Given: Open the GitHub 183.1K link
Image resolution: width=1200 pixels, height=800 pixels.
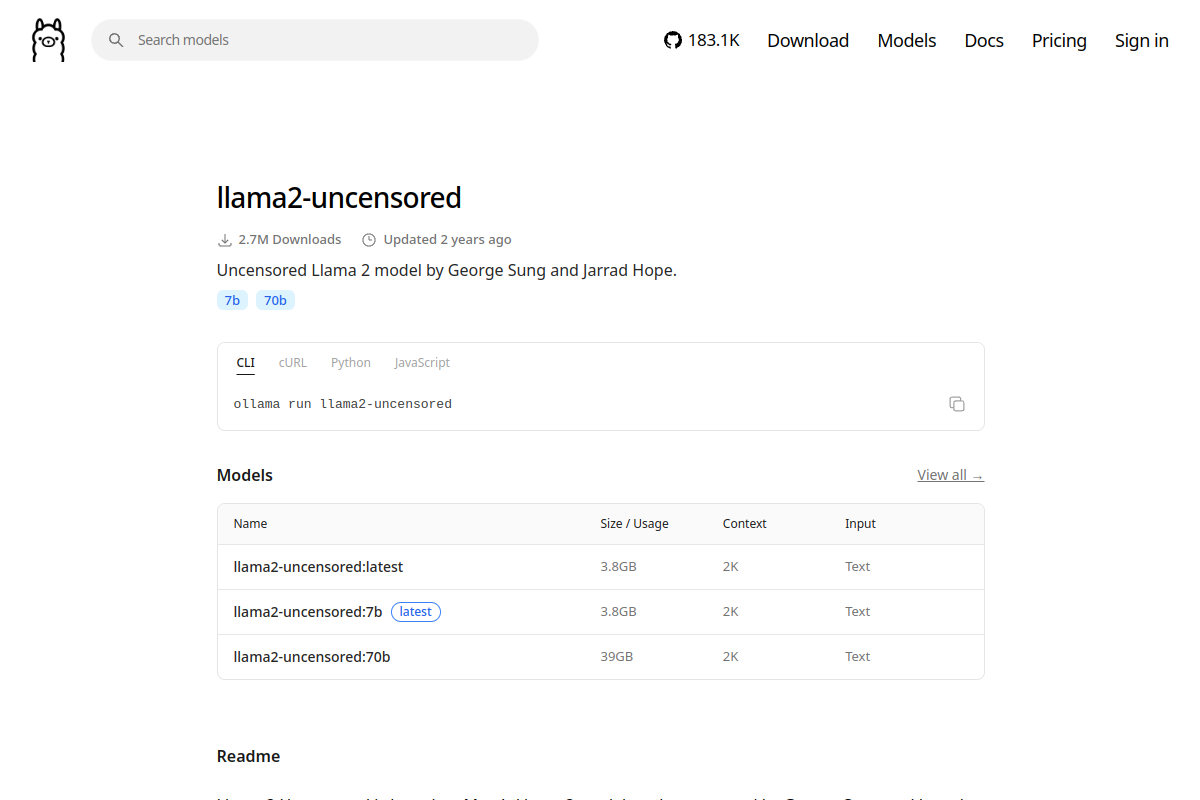Looking at the screenshot, I should point(702,40).
